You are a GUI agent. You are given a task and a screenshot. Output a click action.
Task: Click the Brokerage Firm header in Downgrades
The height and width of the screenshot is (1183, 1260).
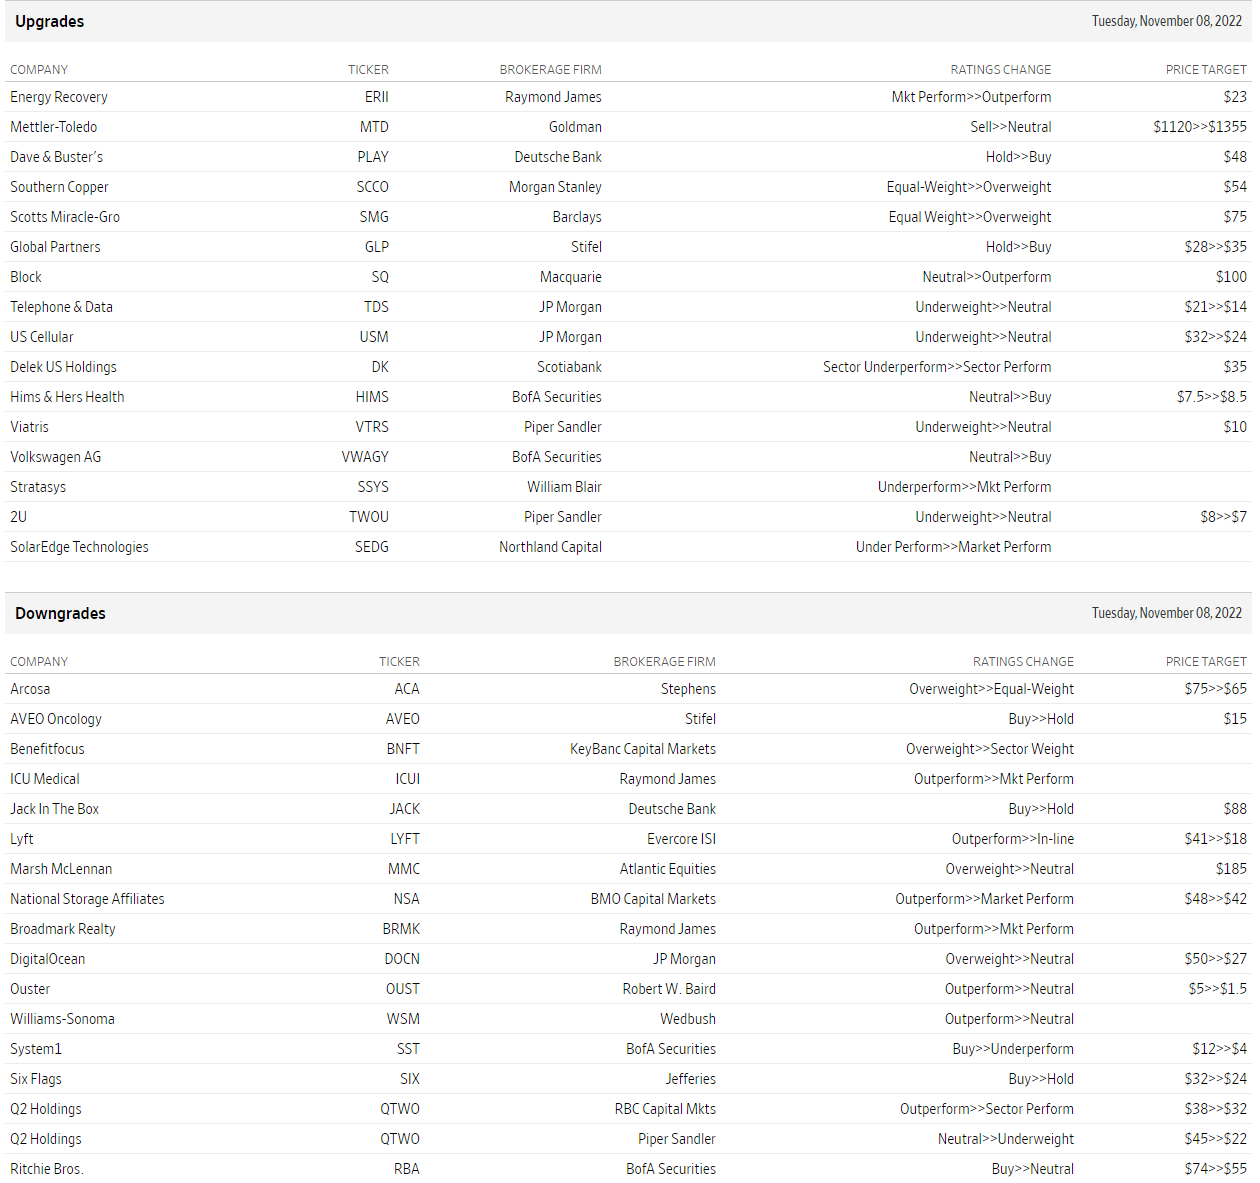pos(664,662)
